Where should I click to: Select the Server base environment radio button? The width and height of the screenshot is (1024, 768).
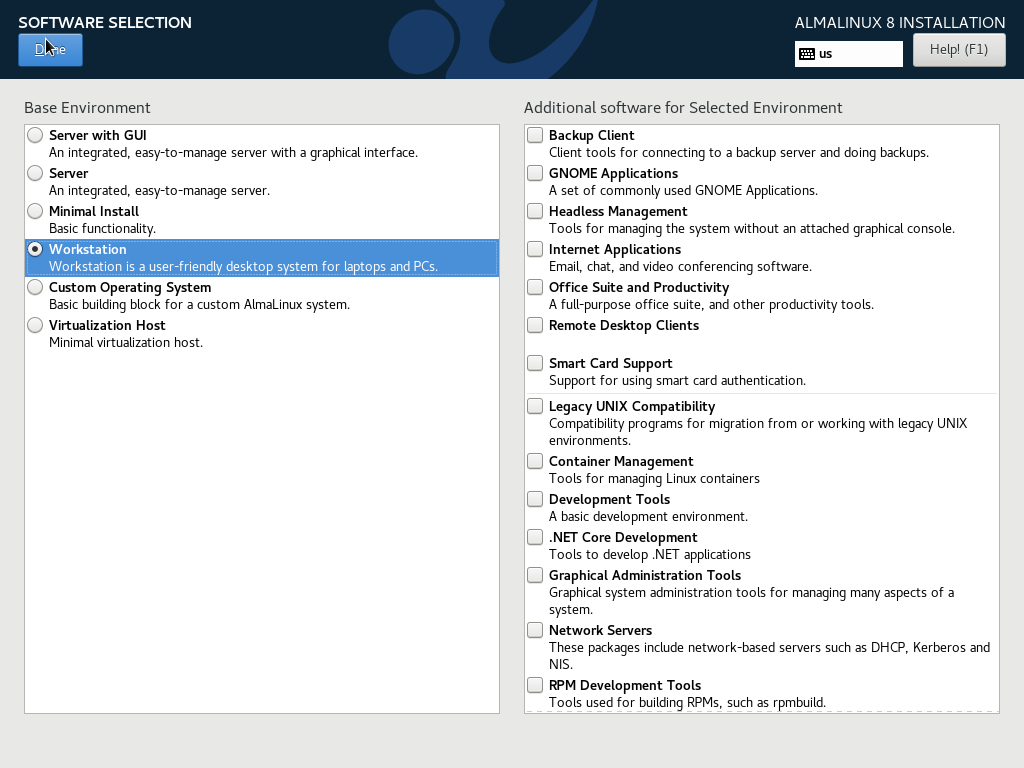[35, 173]
